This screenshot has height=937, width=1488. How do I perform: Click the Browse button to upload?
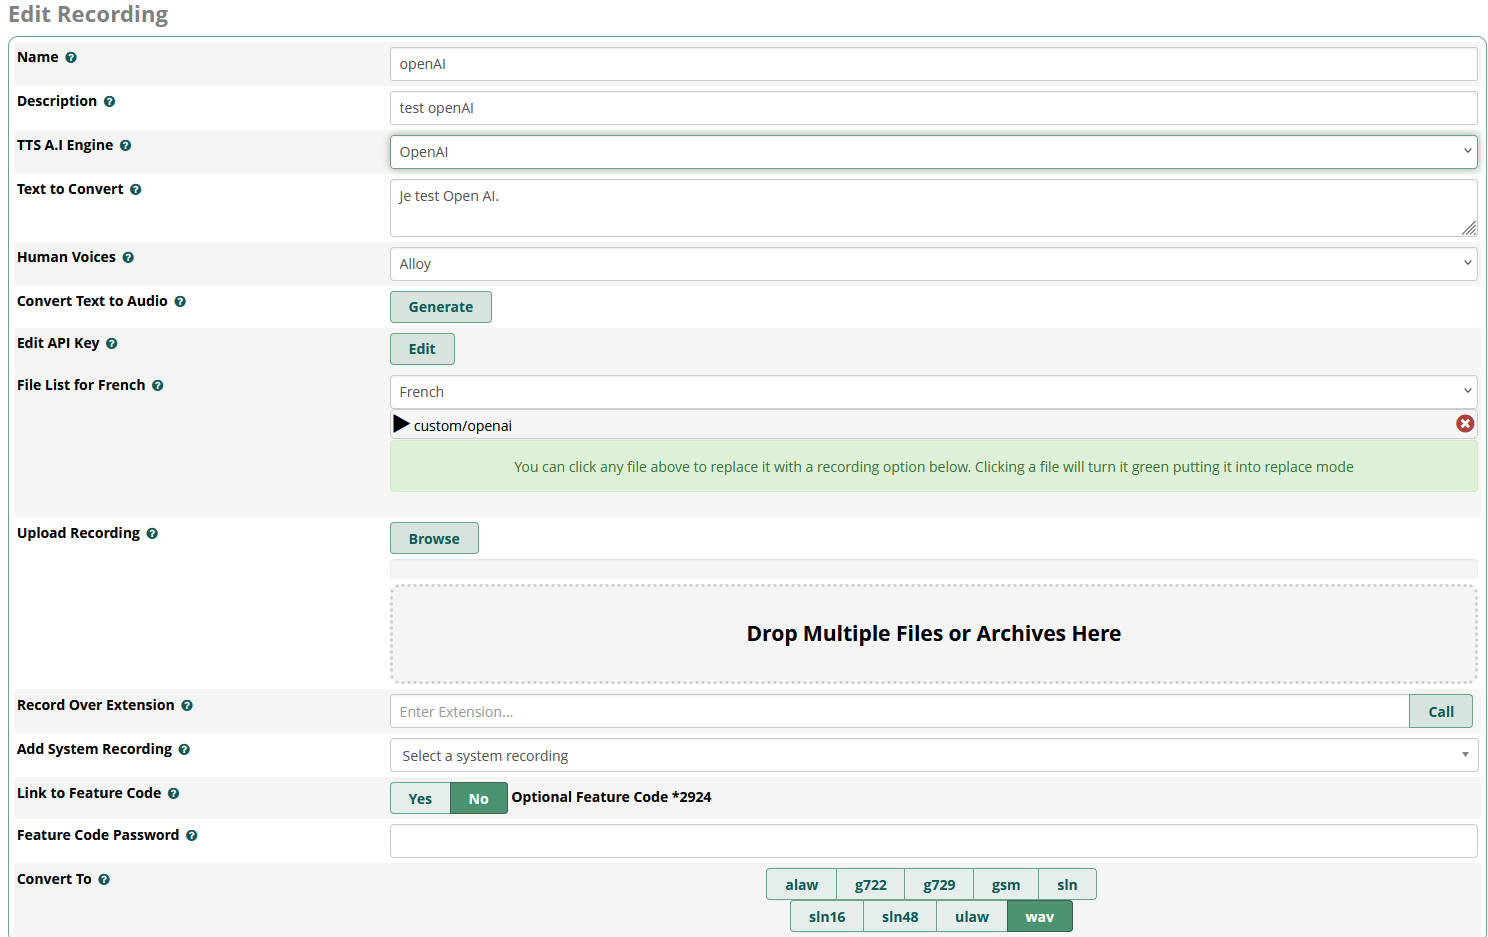tap(434, 538)
